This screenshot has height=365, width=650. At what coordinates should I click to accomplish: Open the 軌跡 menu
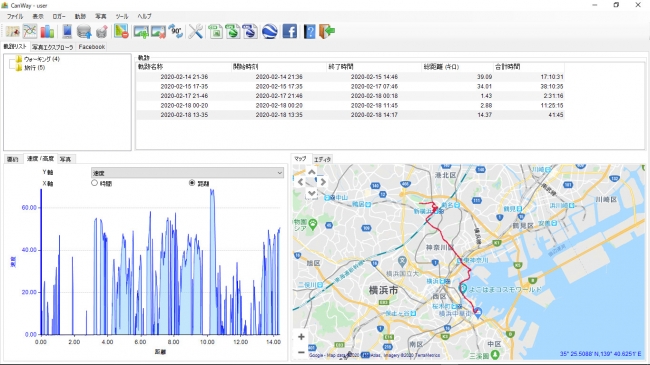pos(80,16)
